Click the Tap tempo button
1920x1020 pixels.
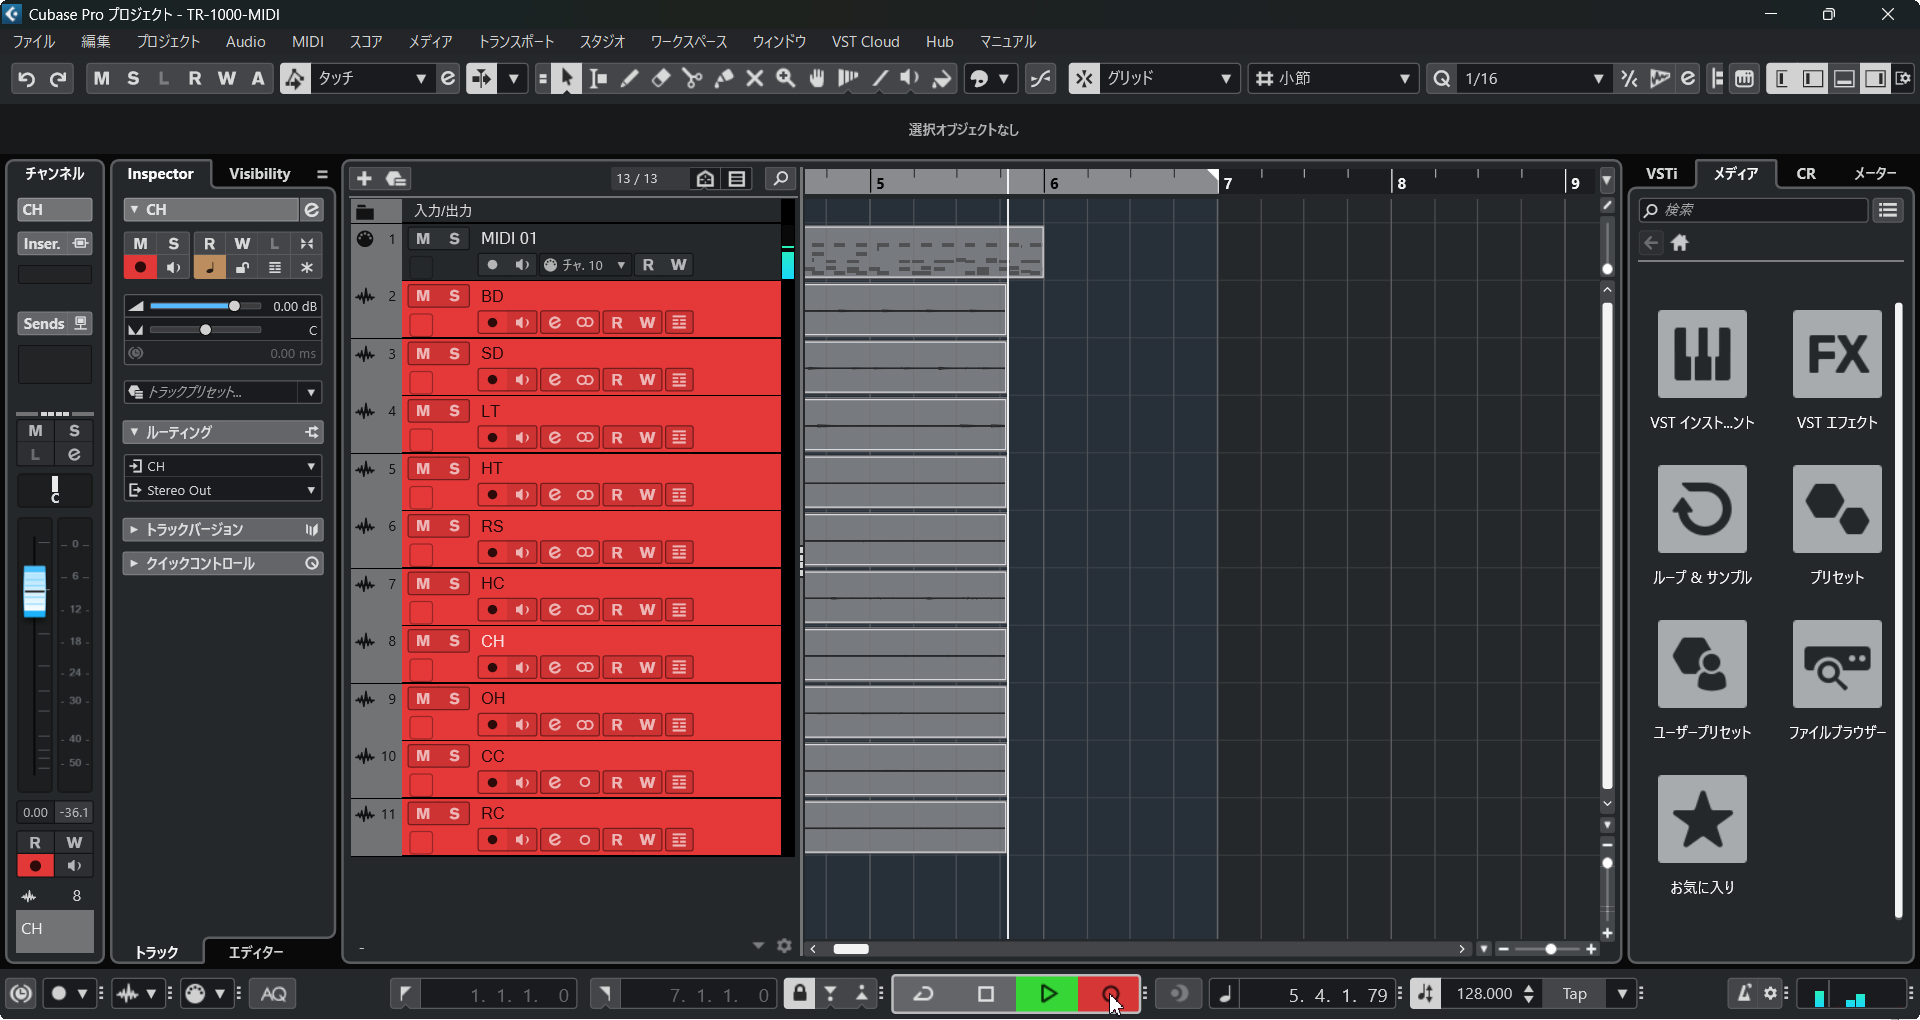click(x=1574, y=994)
